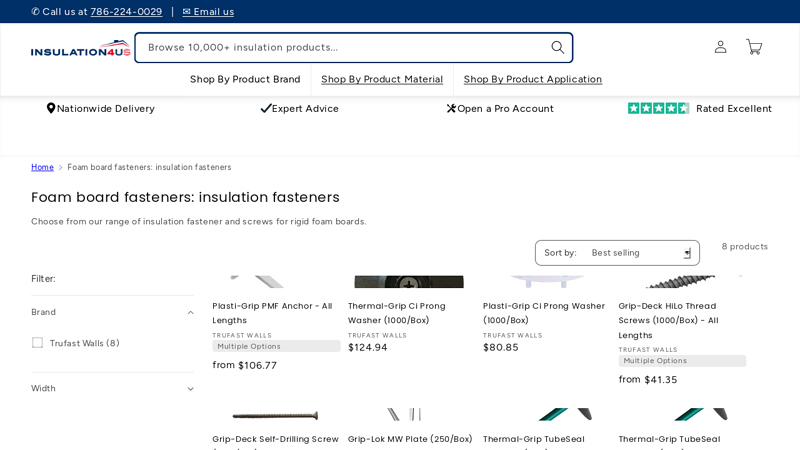The width and height of the screenshot is (800, 450).
Task: Open Shop By Product Brand menu
Action: coord(245,79)
